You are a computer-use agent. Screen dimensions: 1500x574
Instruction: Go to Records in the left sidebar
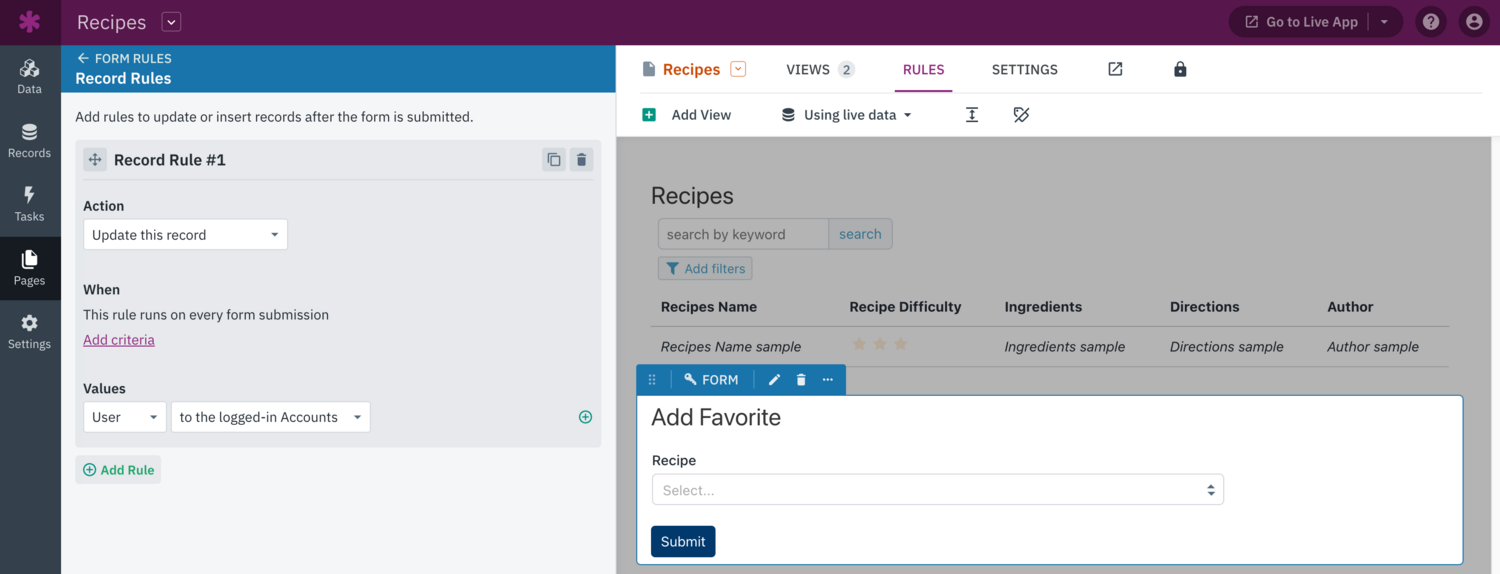pos(29,141)
